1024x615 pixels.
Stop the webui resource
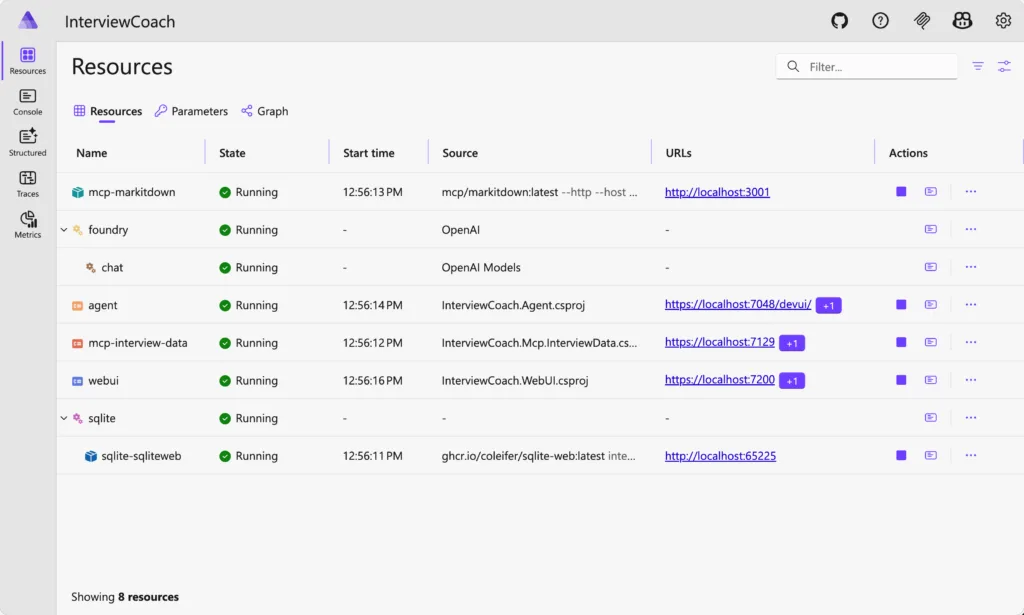[901, 380]
